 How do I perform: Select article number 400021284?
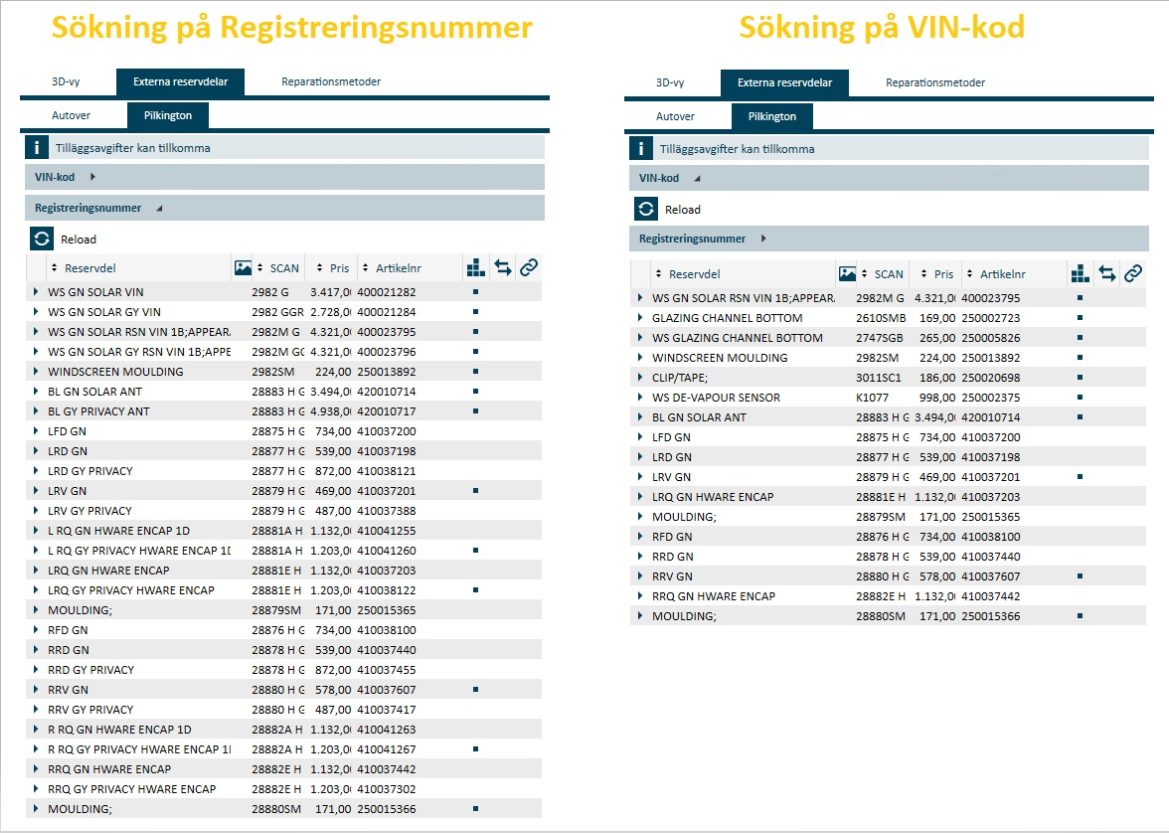(x=386, y=312)
